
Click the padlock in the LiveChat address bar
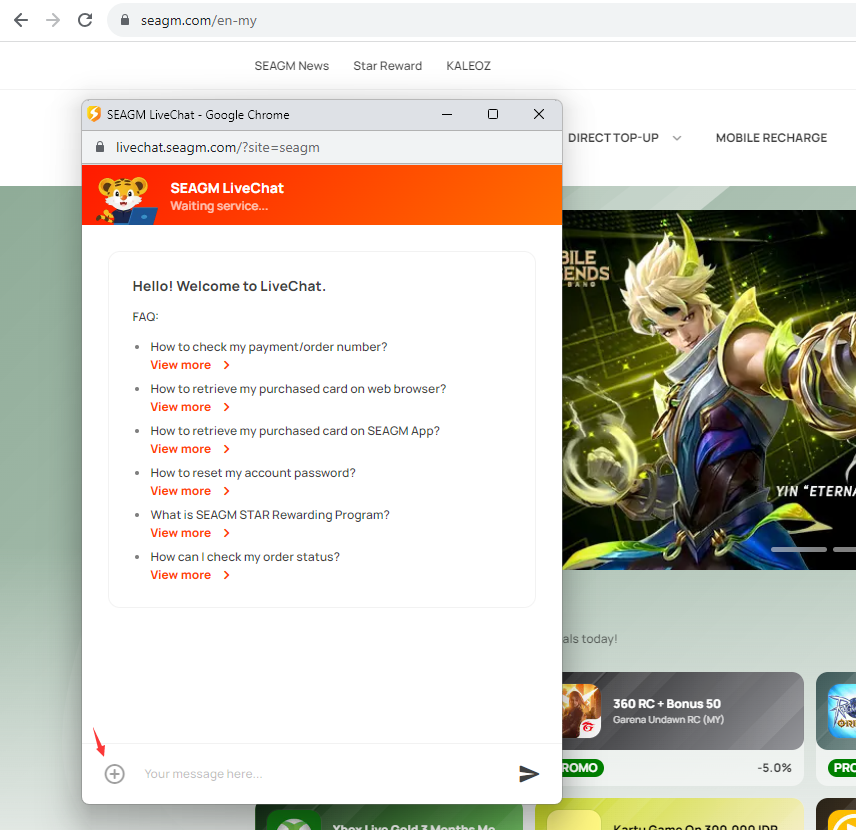click(100, 147)
